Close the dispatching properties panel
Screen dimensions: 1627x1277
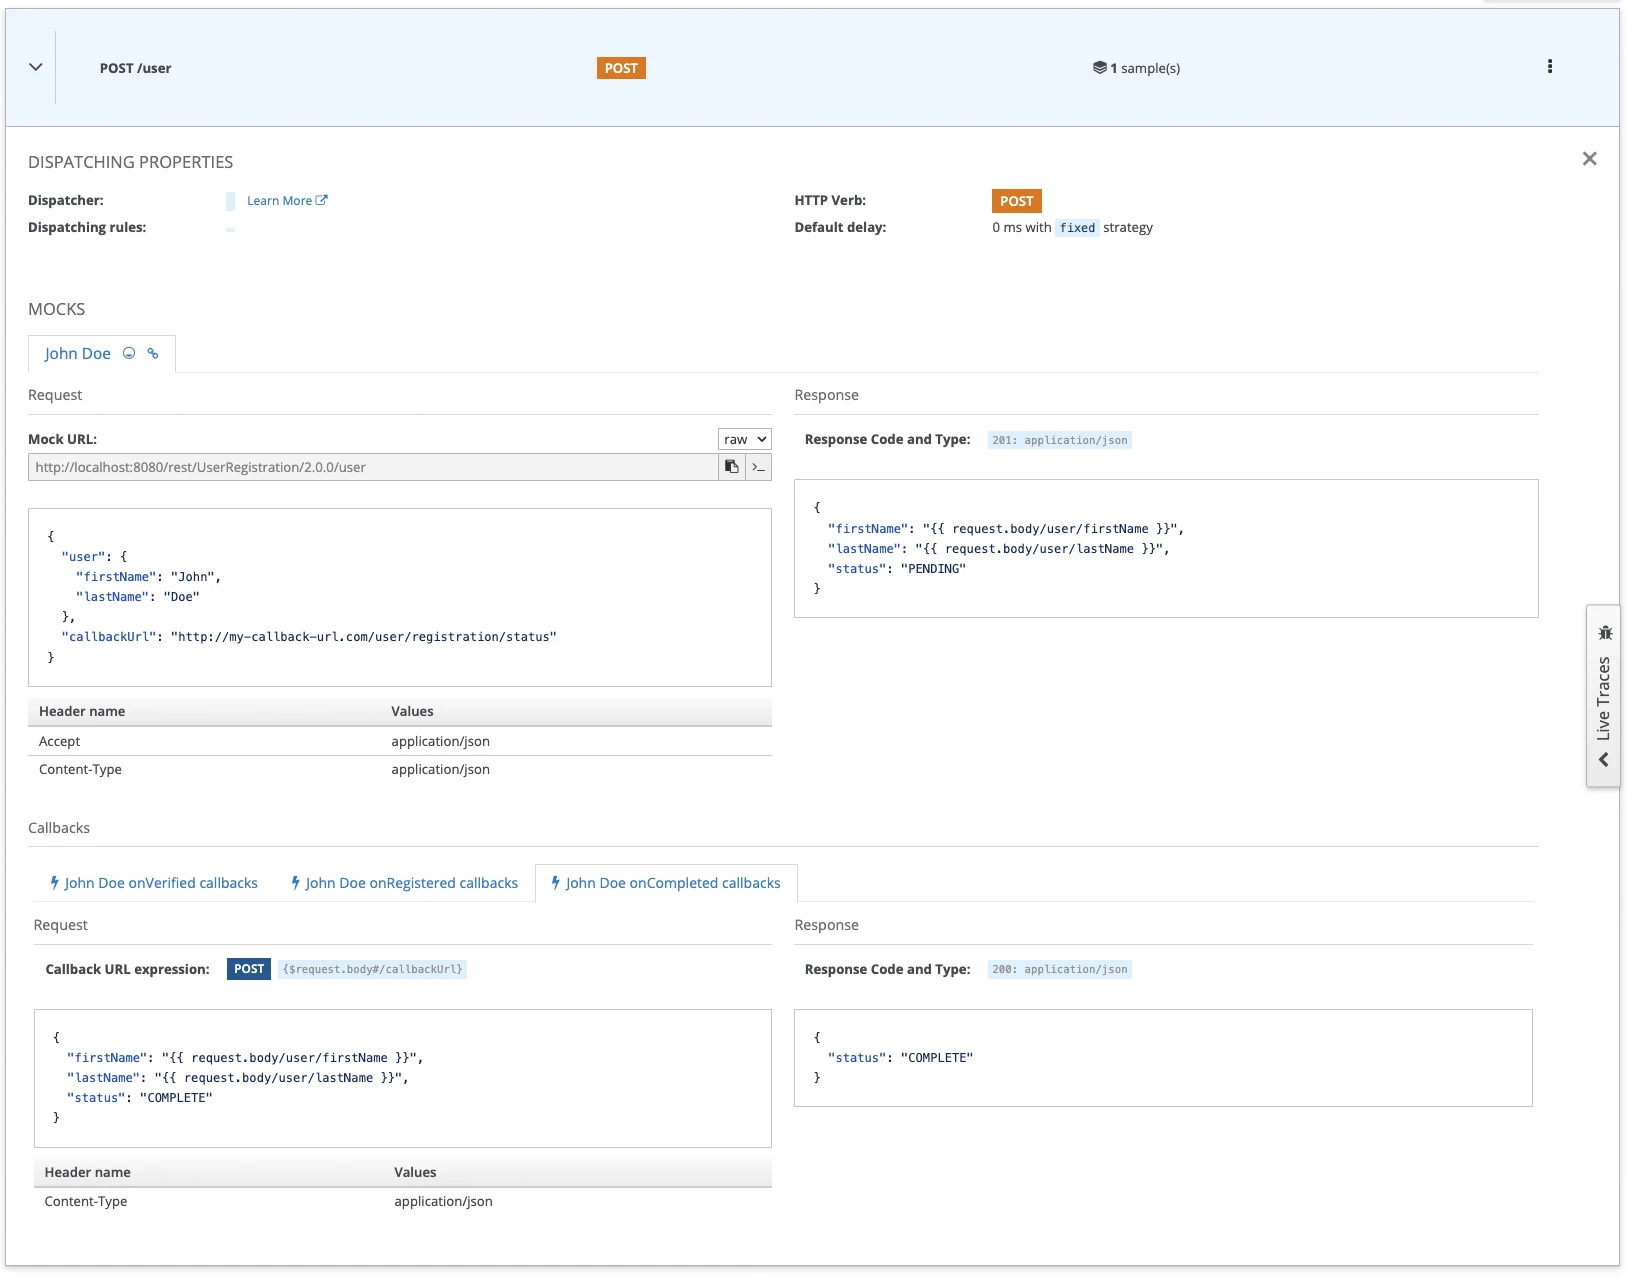click(x=1589, y=159)
